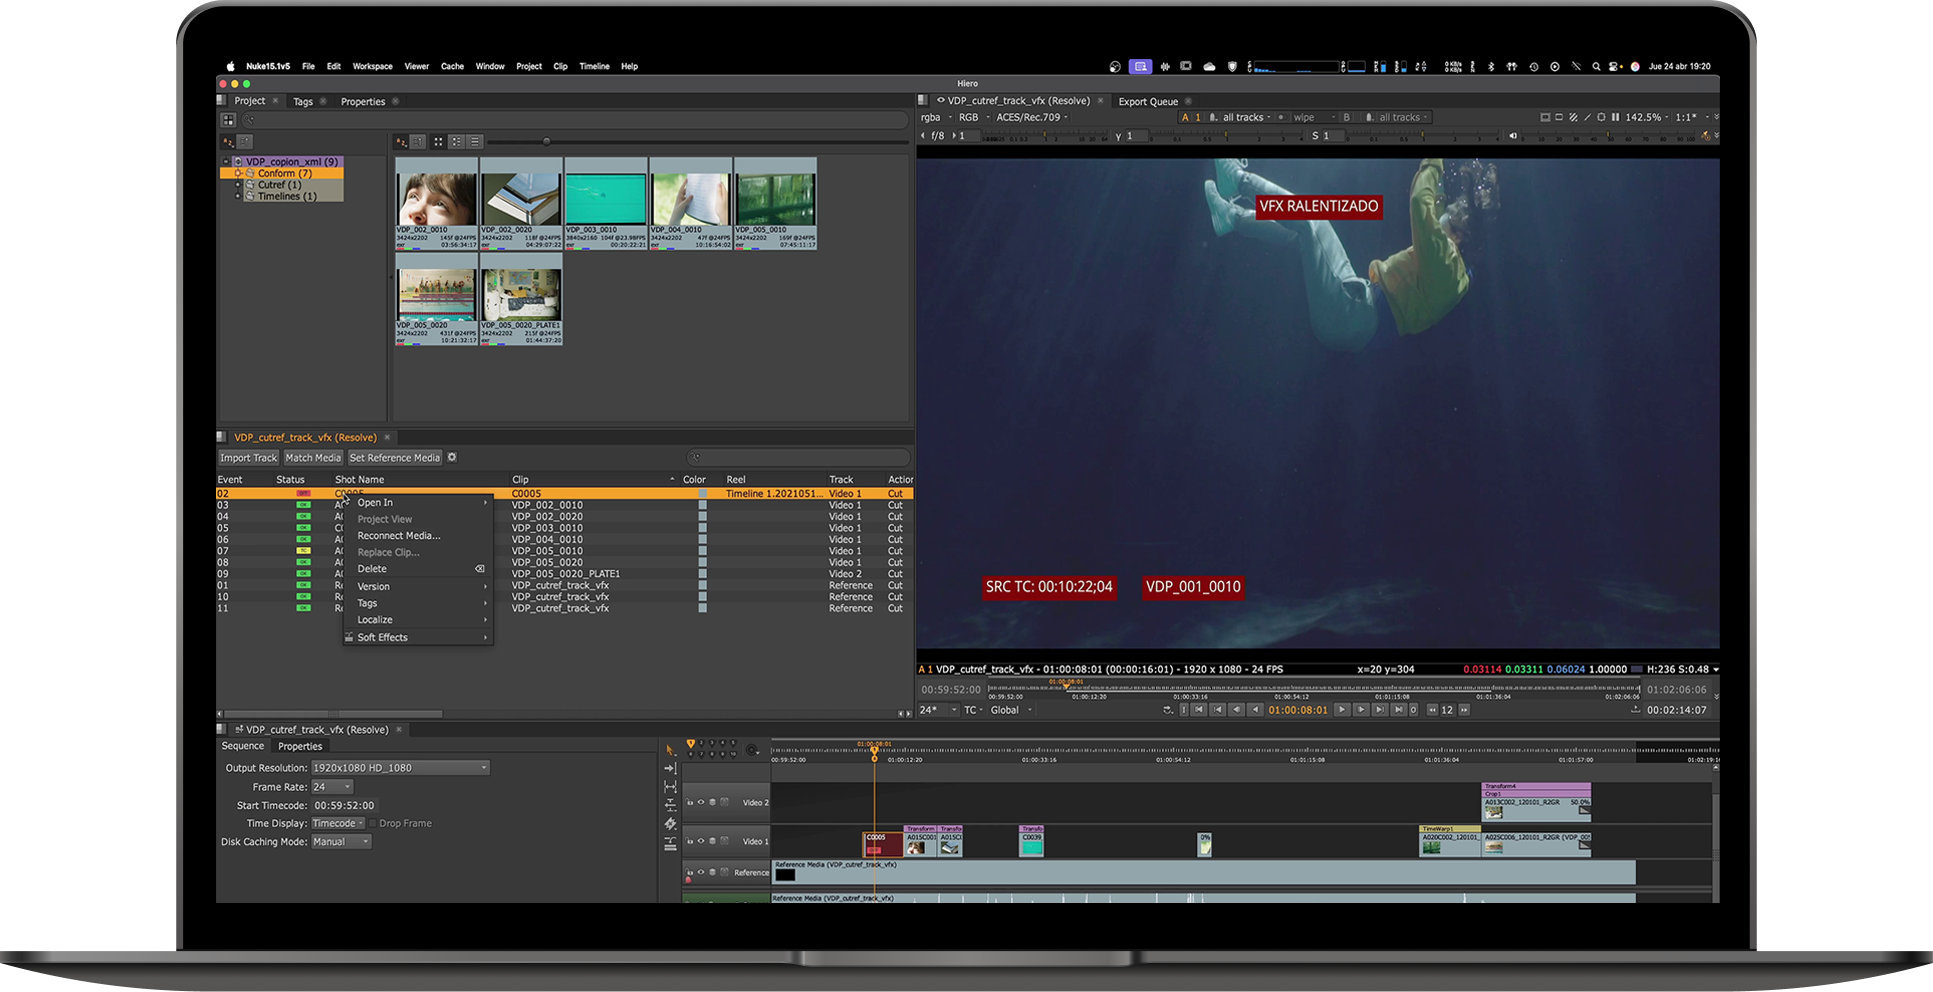Select the arrow selection tool in timeline
This screenshot has height=992, width=1933.
pyautogui.click(x=670, y=749)
